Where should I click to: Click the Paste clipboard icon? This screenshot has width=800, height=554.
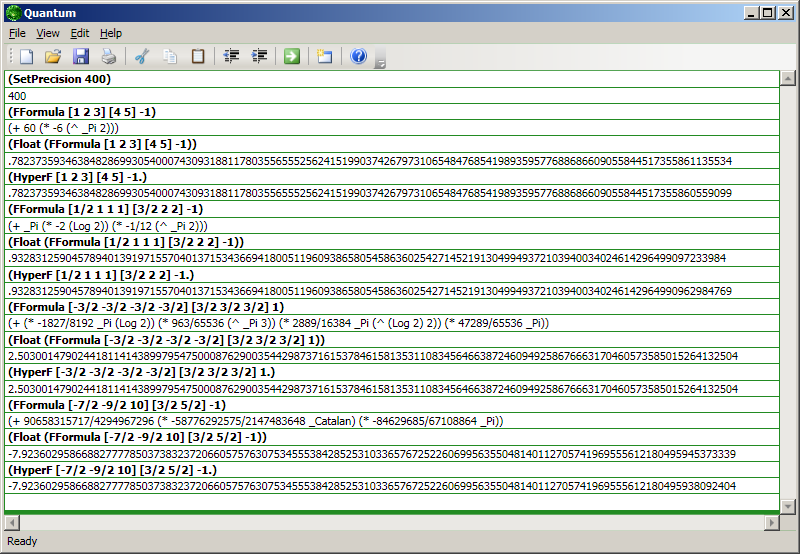198,56
